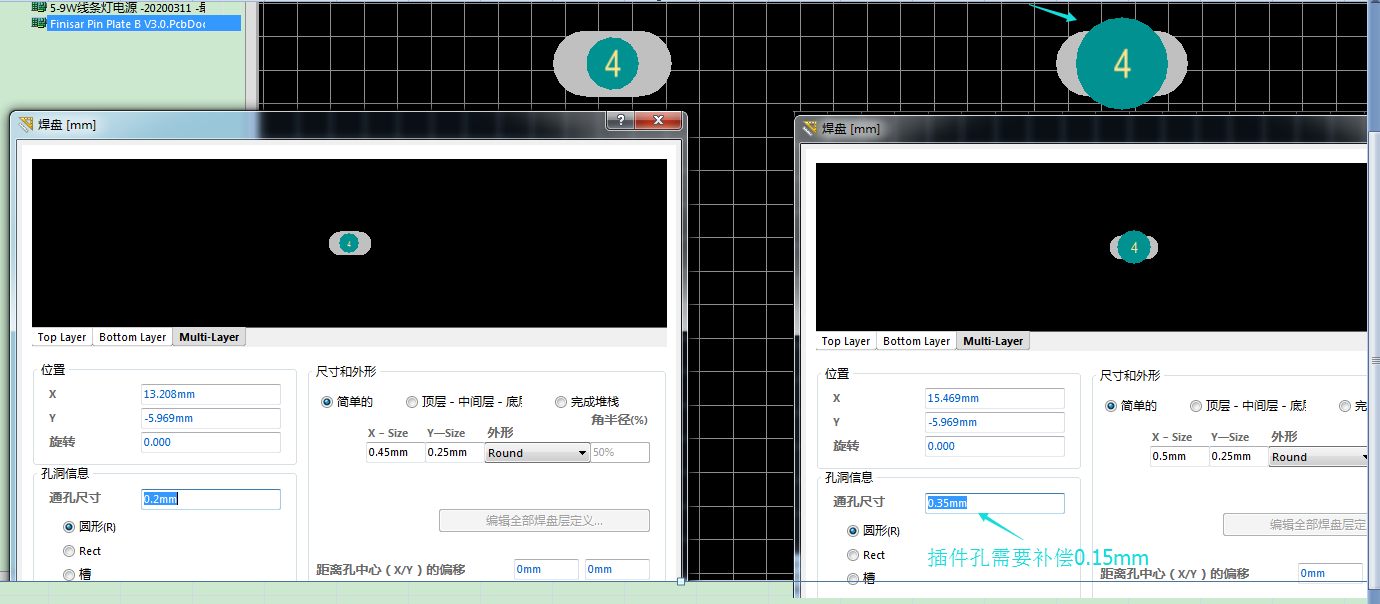Click the project icon beside 5-9W线条灯电源
The image size is (1380, 604).
click(x=39, y=7)
